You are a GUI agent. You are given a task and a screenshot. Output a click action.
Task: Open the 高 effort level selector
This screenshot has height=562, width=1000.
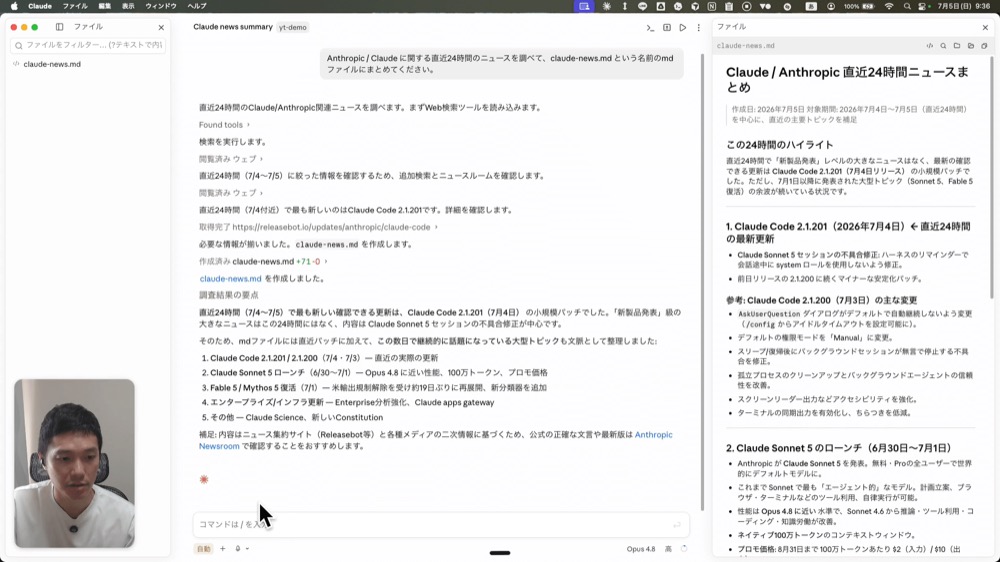click(668, 549)
